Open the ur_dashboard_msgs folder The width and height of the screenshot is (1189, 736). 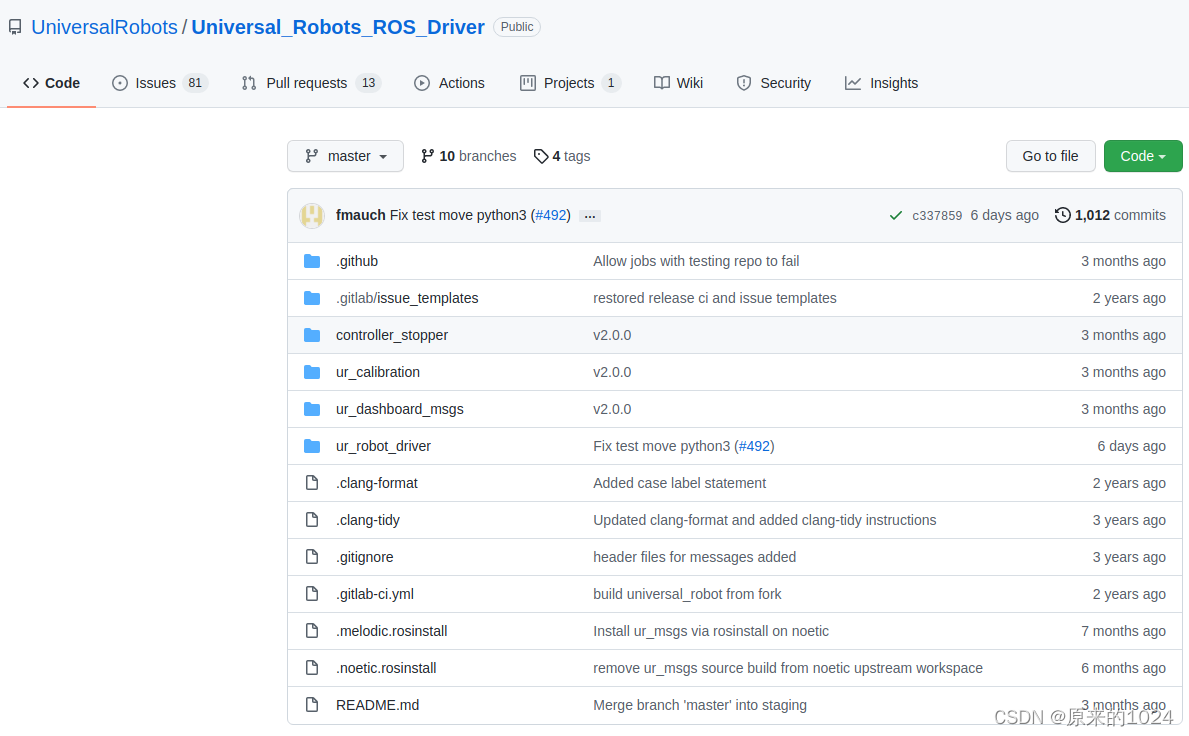point(400,409)
